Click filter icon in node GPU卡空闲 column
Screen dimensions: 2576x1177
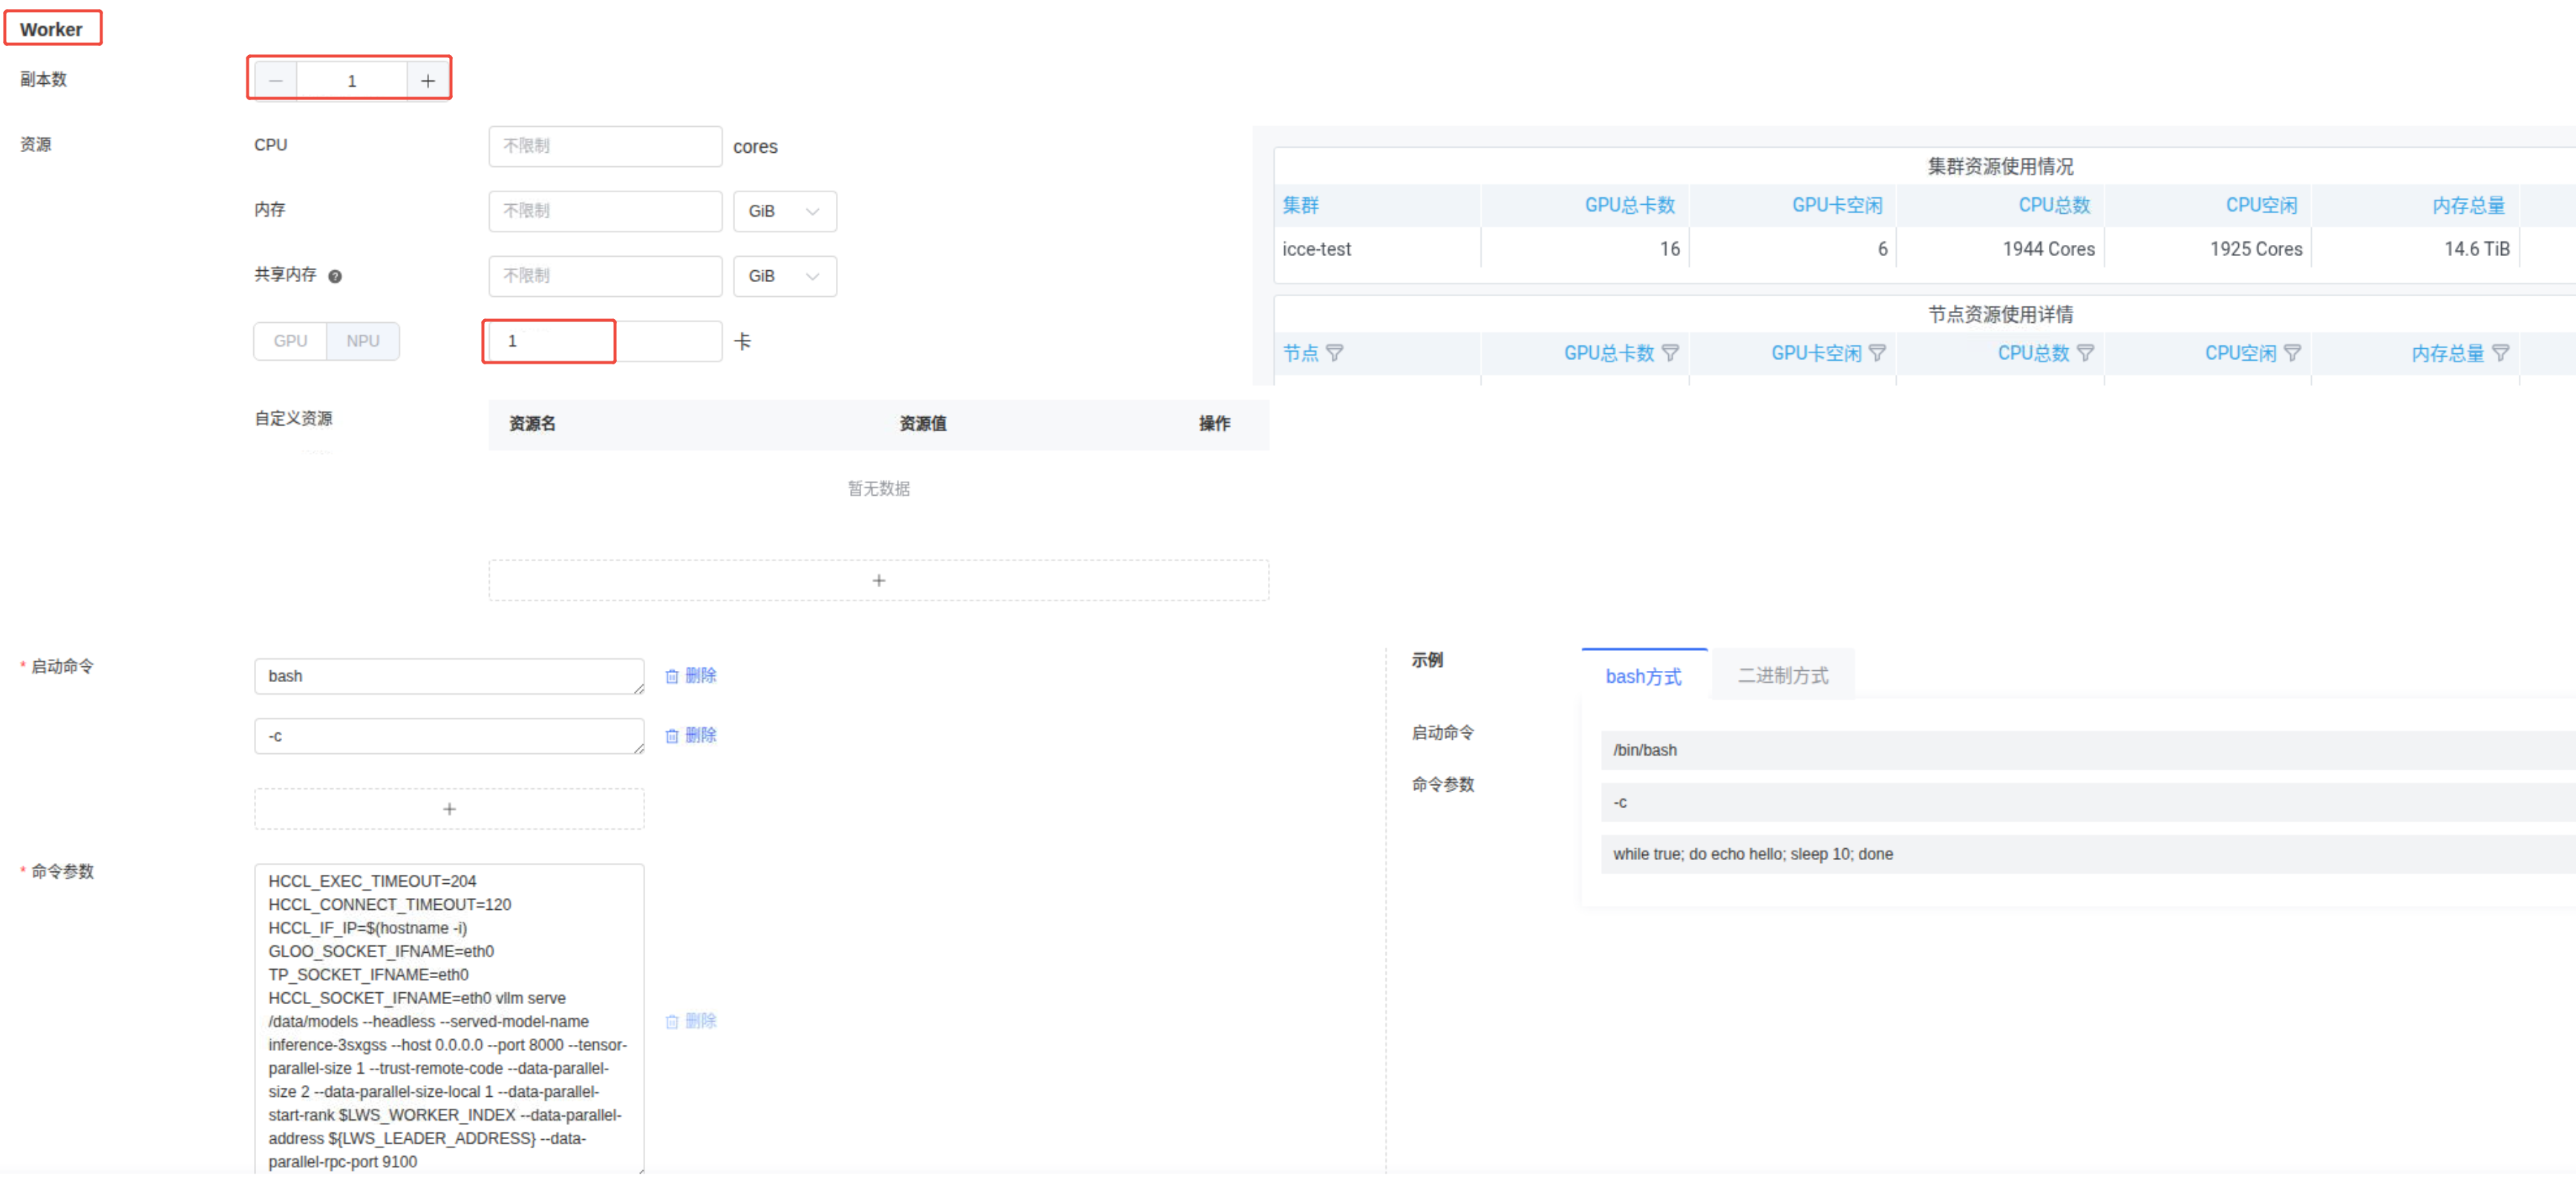click(x=1877, y=353)
